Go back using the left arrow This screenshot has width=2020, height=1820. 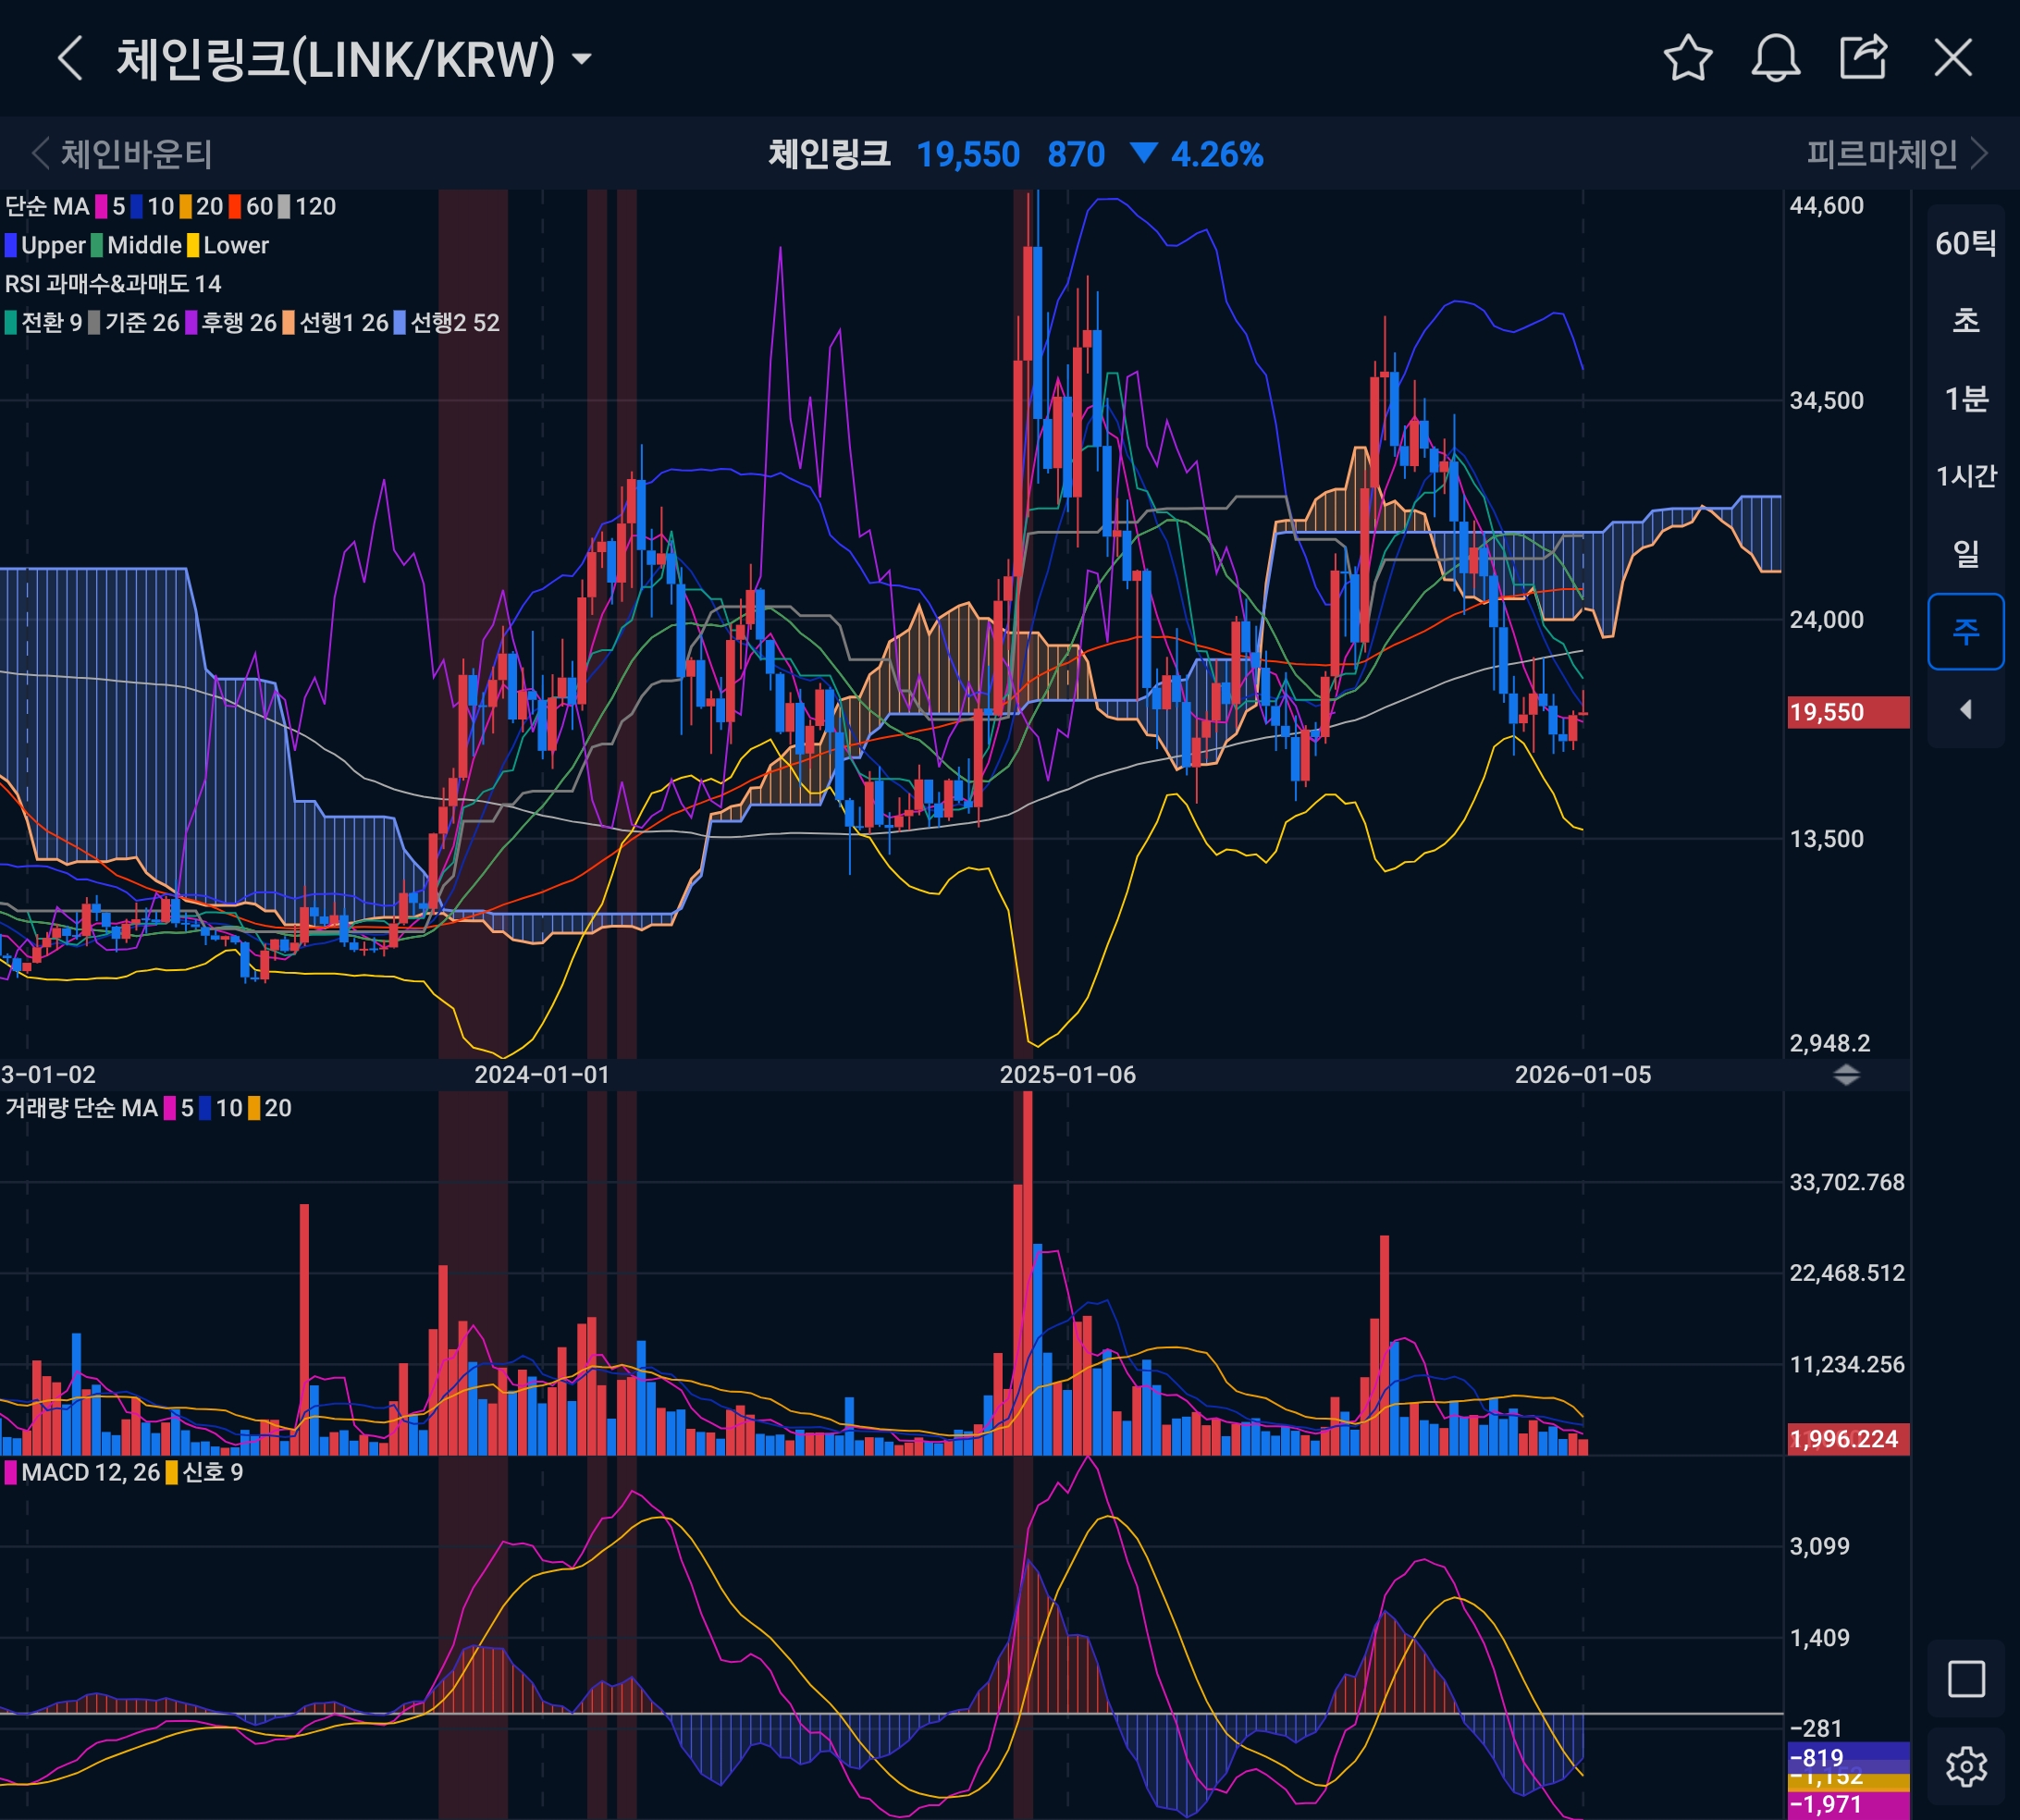70,58
